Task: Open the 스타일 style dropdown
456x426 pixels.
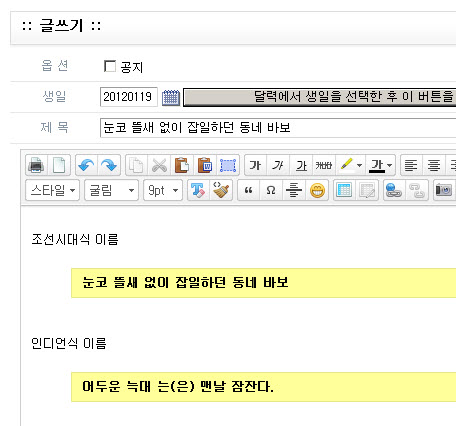Action: pos(52,191)
